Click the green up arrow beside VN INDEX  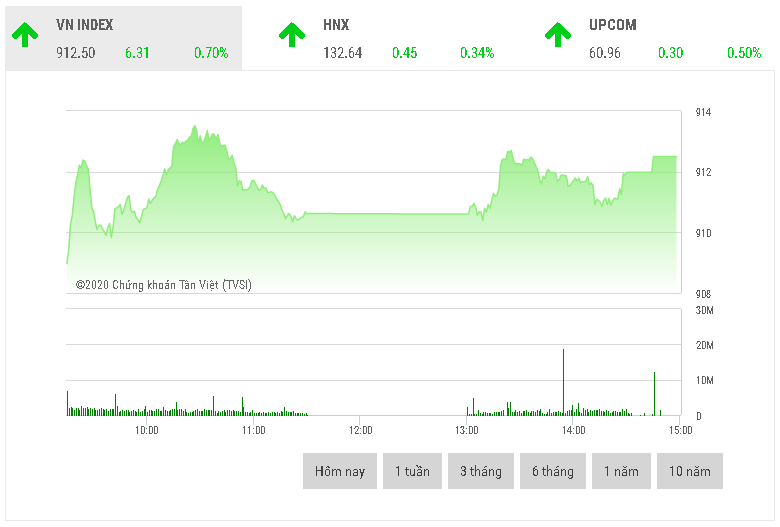pos(25,35)
